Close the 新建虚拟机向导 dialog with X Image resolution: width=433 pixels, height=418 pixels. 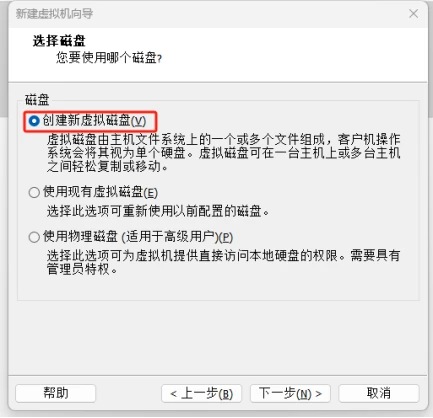pyautogui.click(x=413, y=14)
